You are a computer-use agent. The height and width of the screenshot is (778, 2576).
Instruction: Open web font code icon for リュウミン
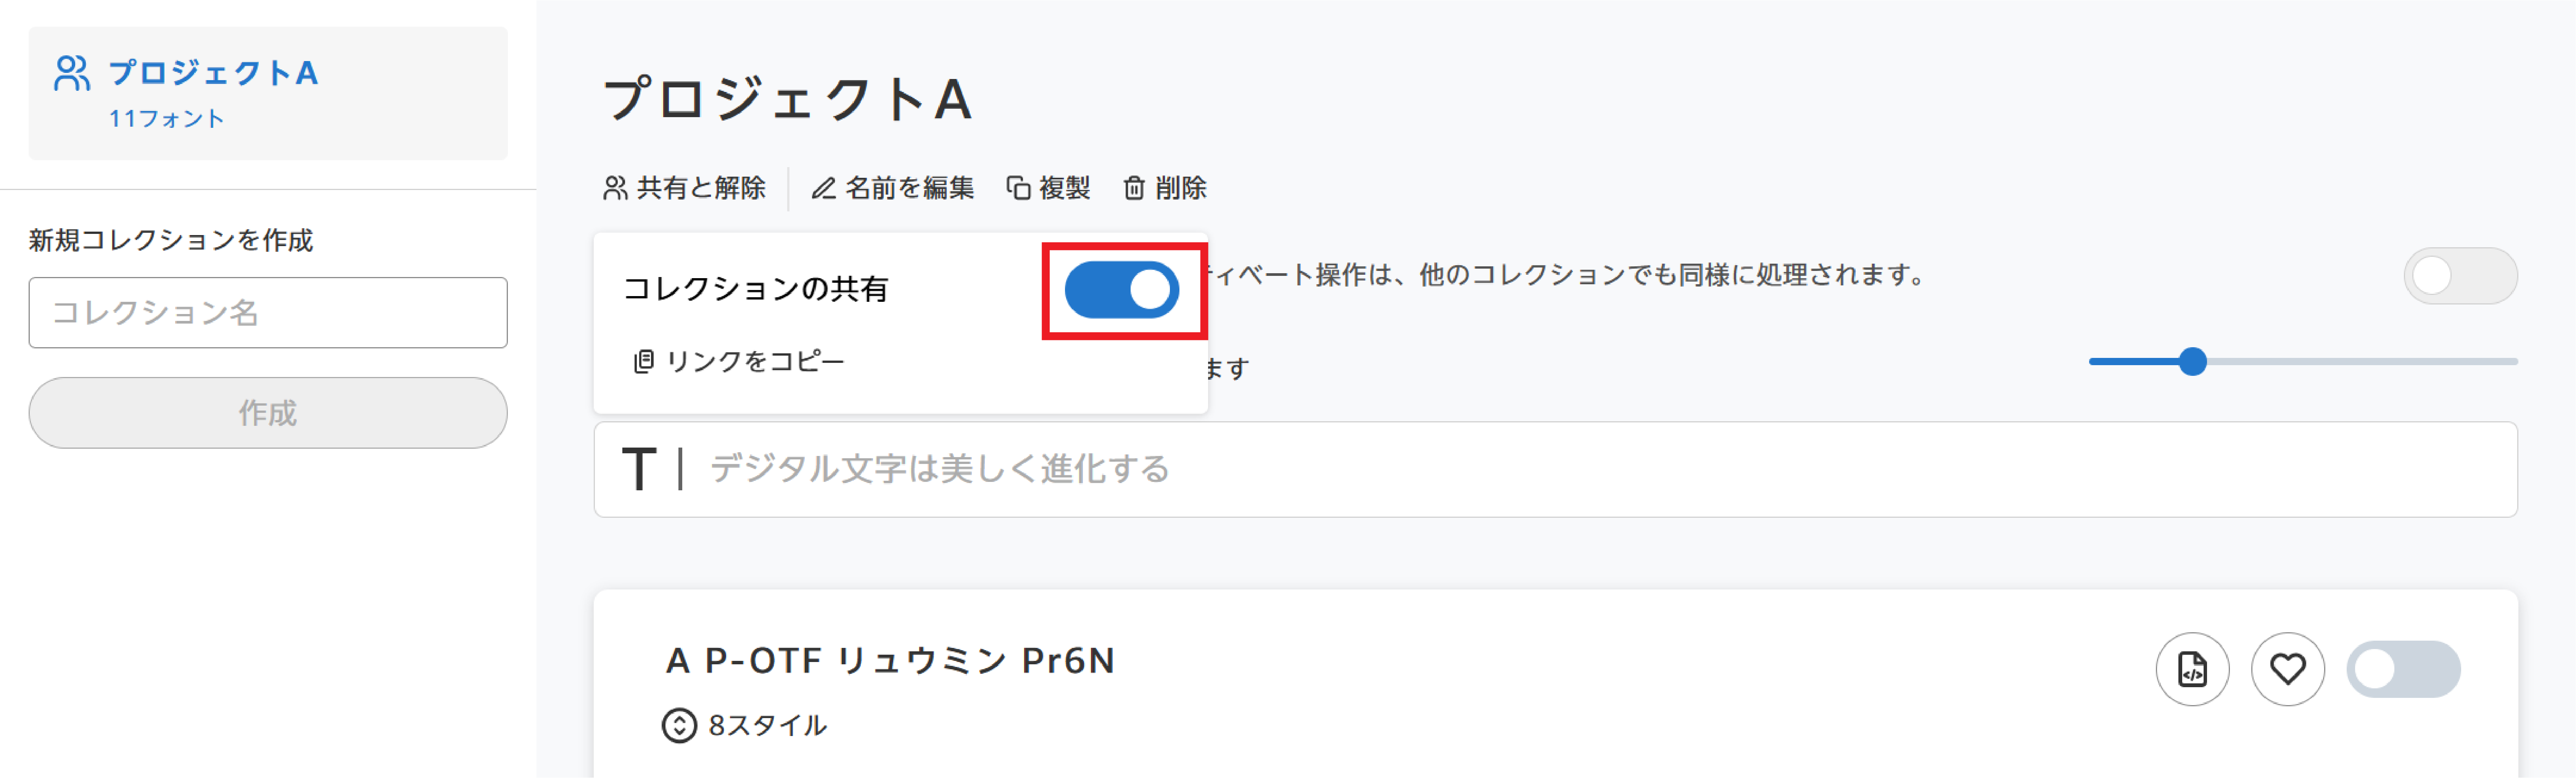click(x=2192, y=669)
